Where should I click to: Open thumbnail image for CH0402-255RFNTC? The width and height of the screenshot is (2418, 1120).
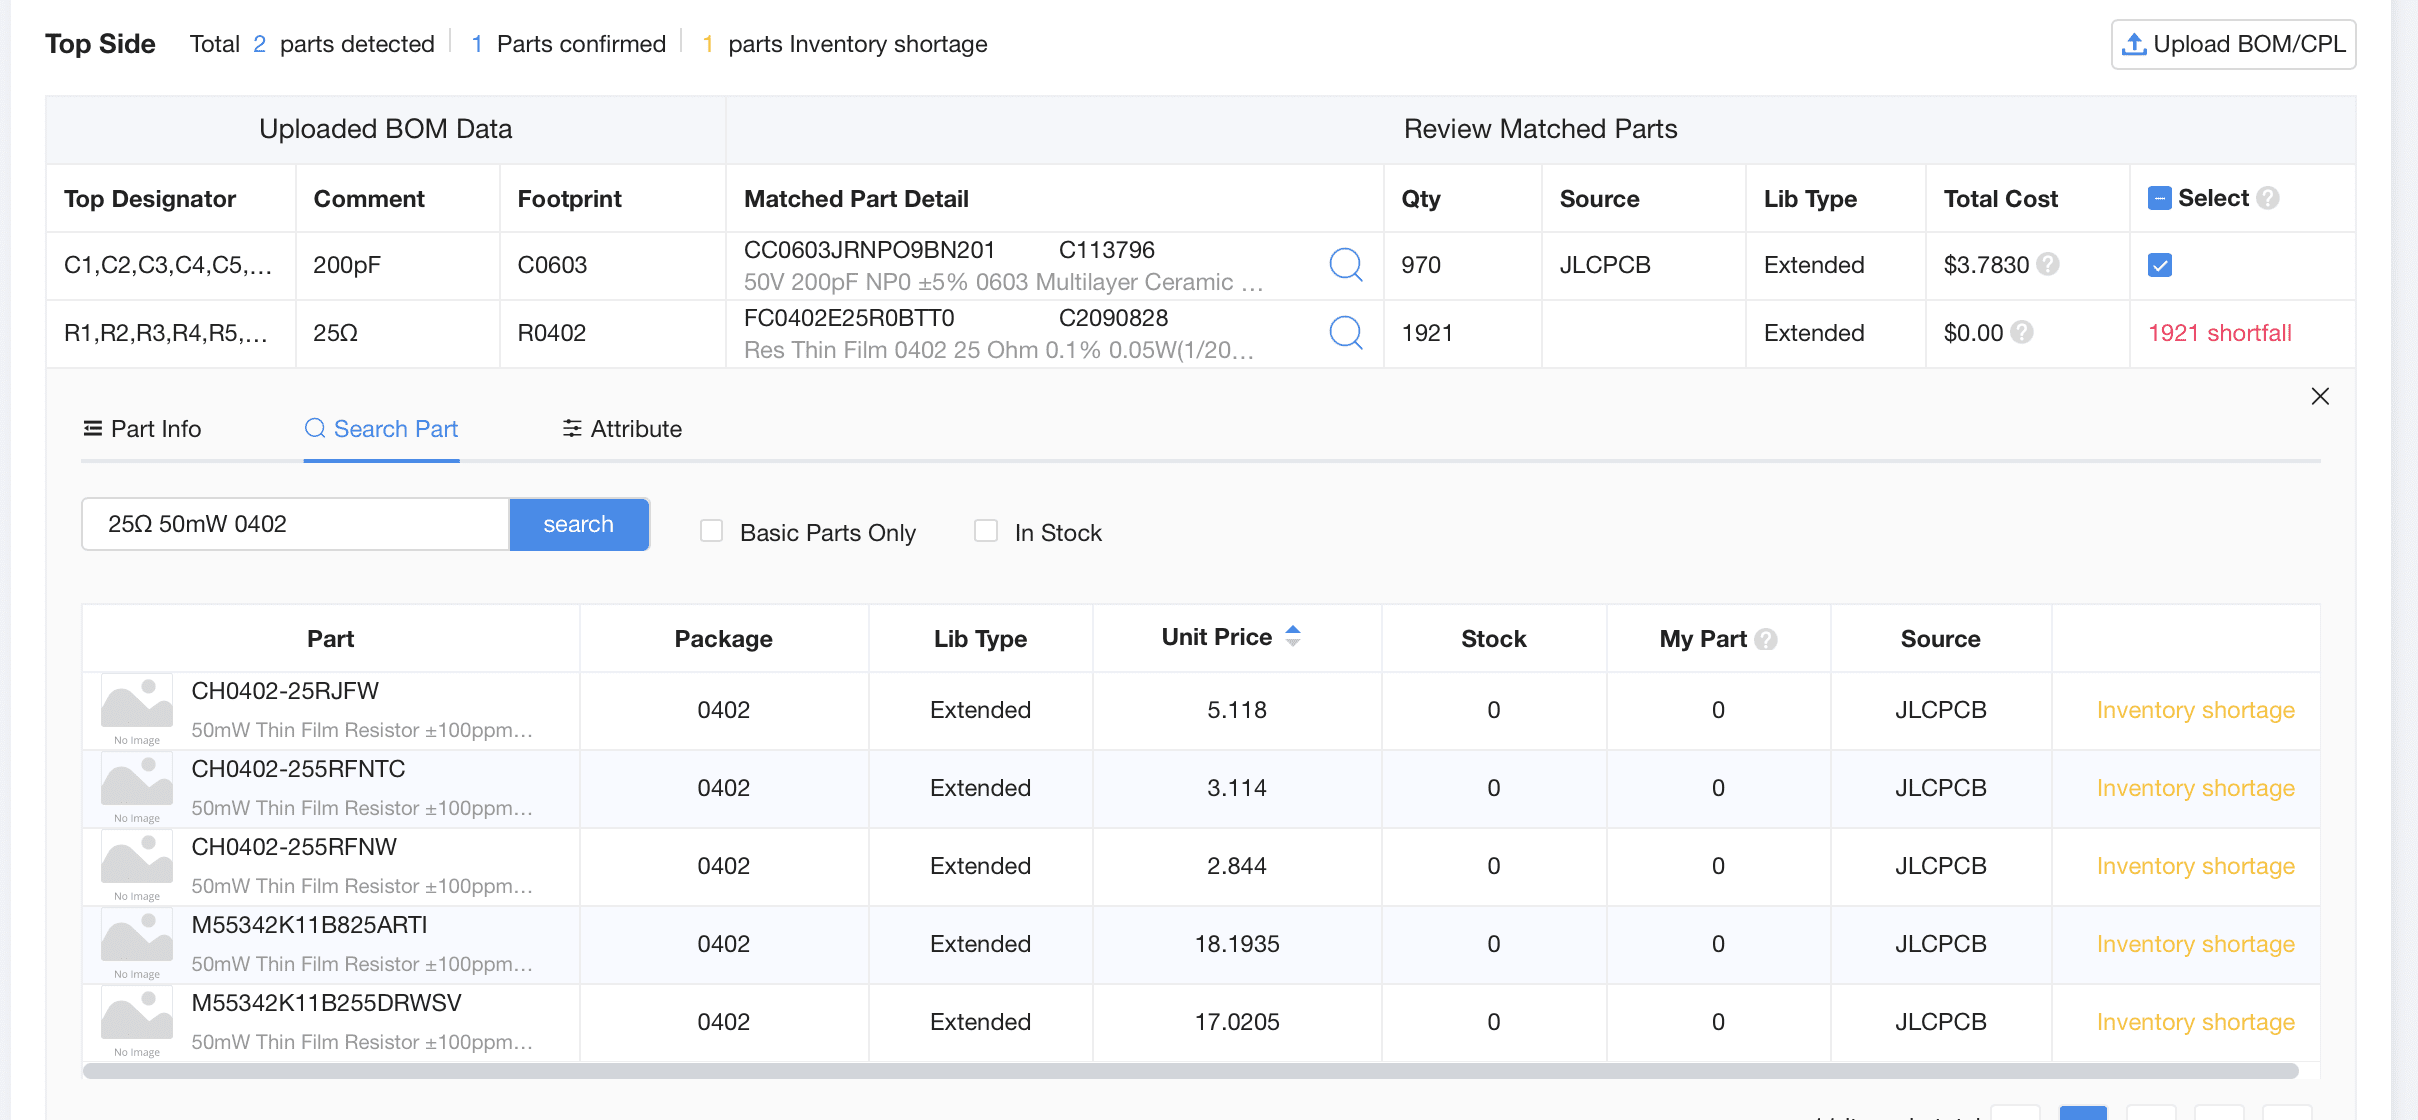pyautogui.click(x=137, y=789)
